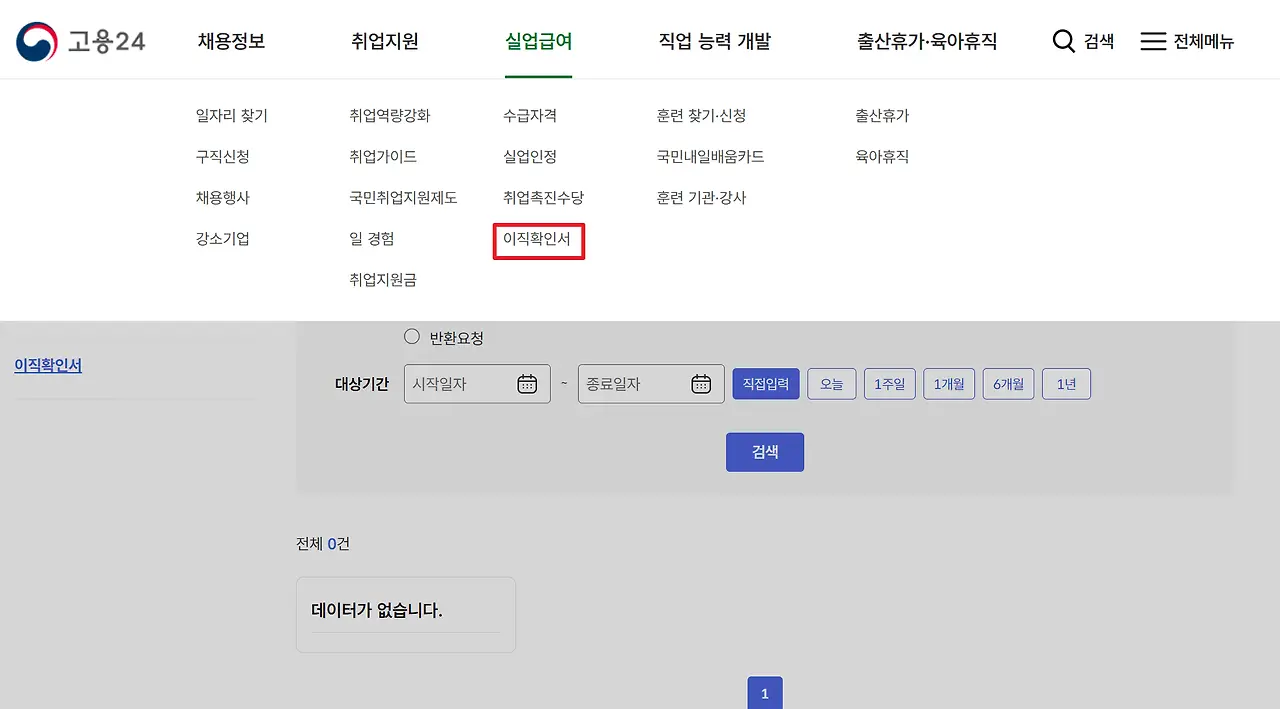
Task: Open the 채용정보 menu
Action: tap(231, 41)
